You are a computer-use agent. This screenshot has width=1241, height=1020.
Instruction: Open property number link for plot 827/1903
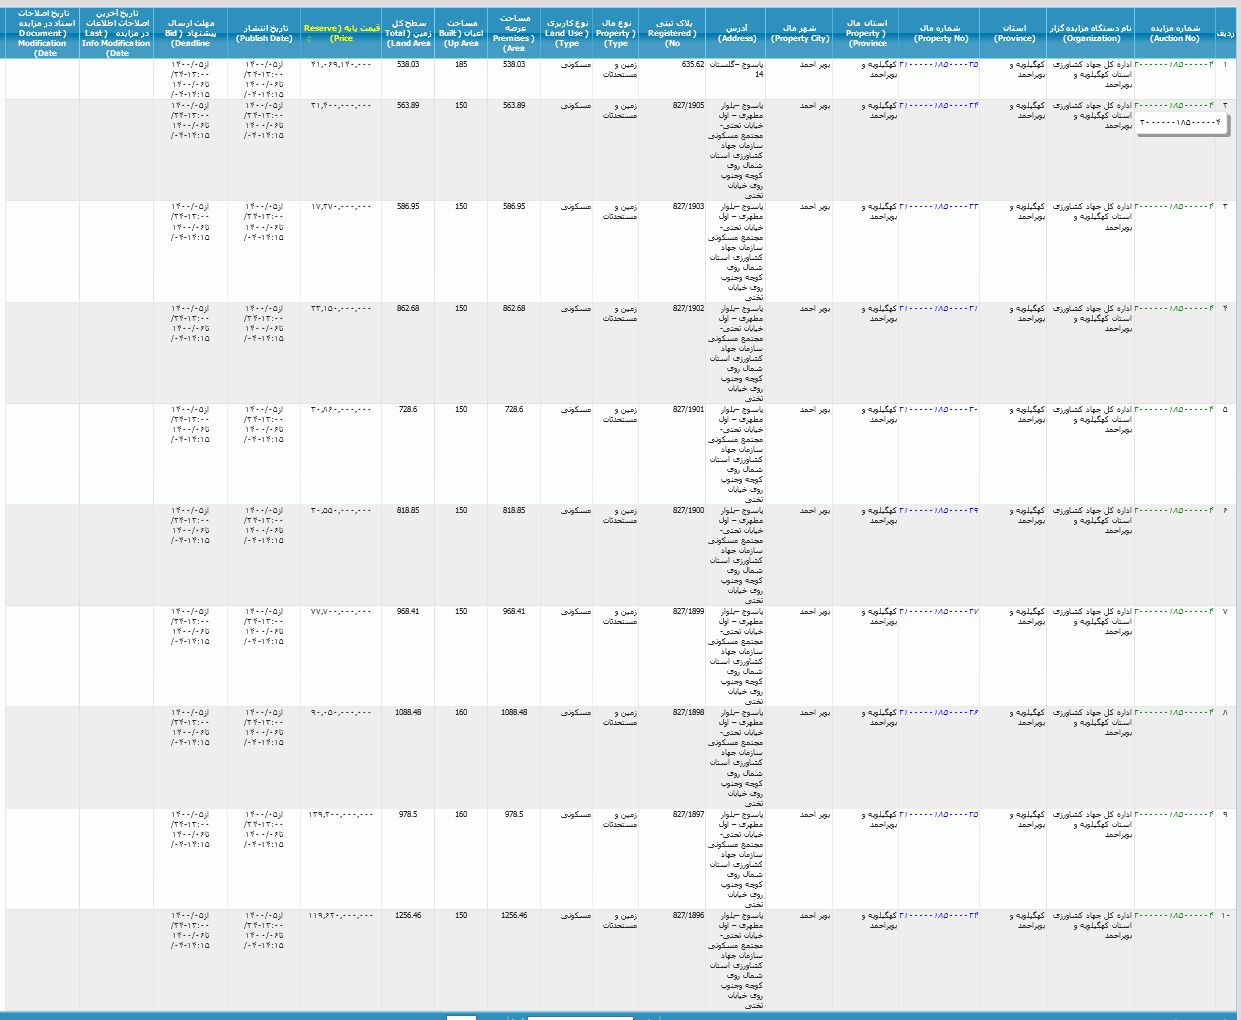pyautogui.click(x=939, y=207)
